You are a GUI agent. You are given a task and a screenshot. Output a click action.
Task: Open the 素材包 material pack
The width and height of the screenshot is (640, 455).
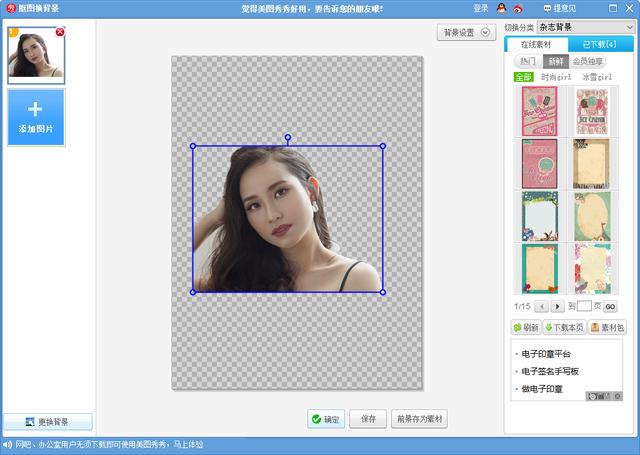click(x=608, y=327)
